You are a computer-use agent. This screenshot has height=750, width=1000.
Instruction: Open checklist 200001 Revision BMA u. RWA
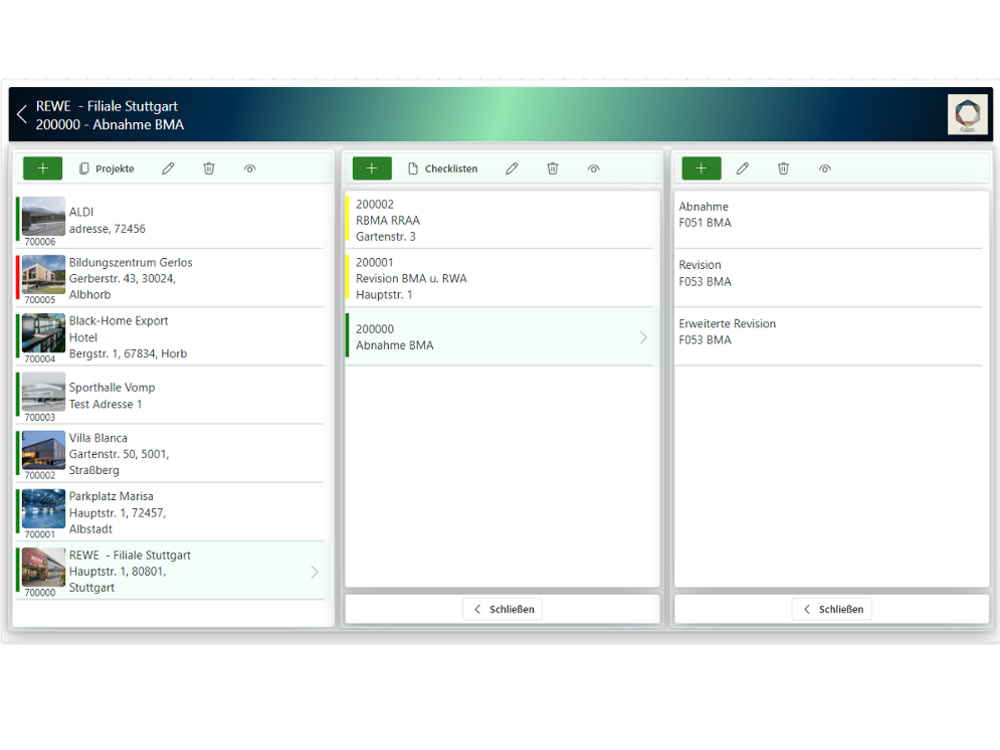coord(499,278)
